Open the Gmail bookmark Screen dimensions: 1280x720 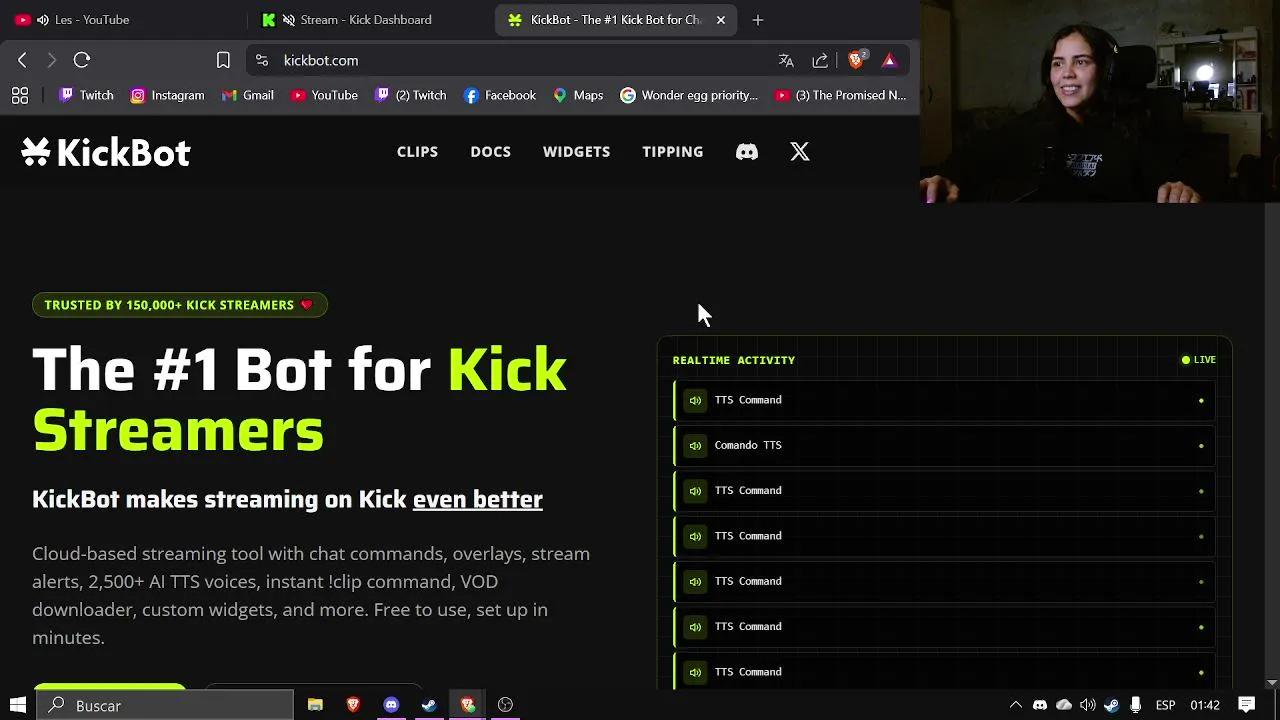click(x=247, y=95)
